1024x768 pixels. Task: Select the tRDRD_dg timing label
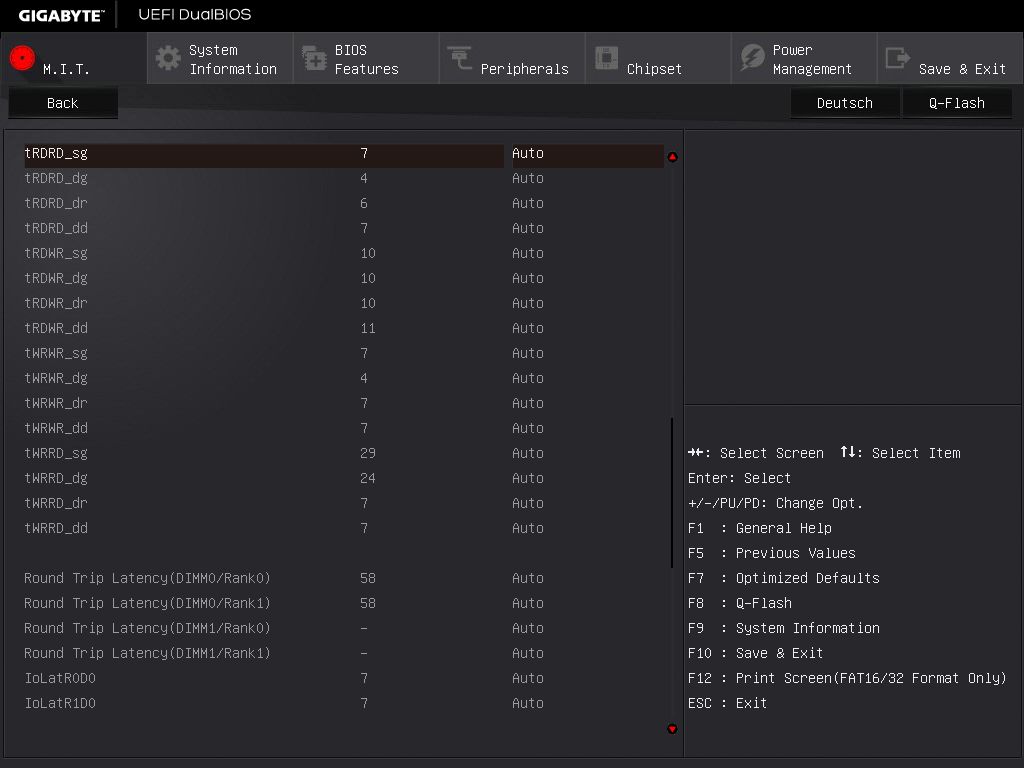(x=56, y=178)
